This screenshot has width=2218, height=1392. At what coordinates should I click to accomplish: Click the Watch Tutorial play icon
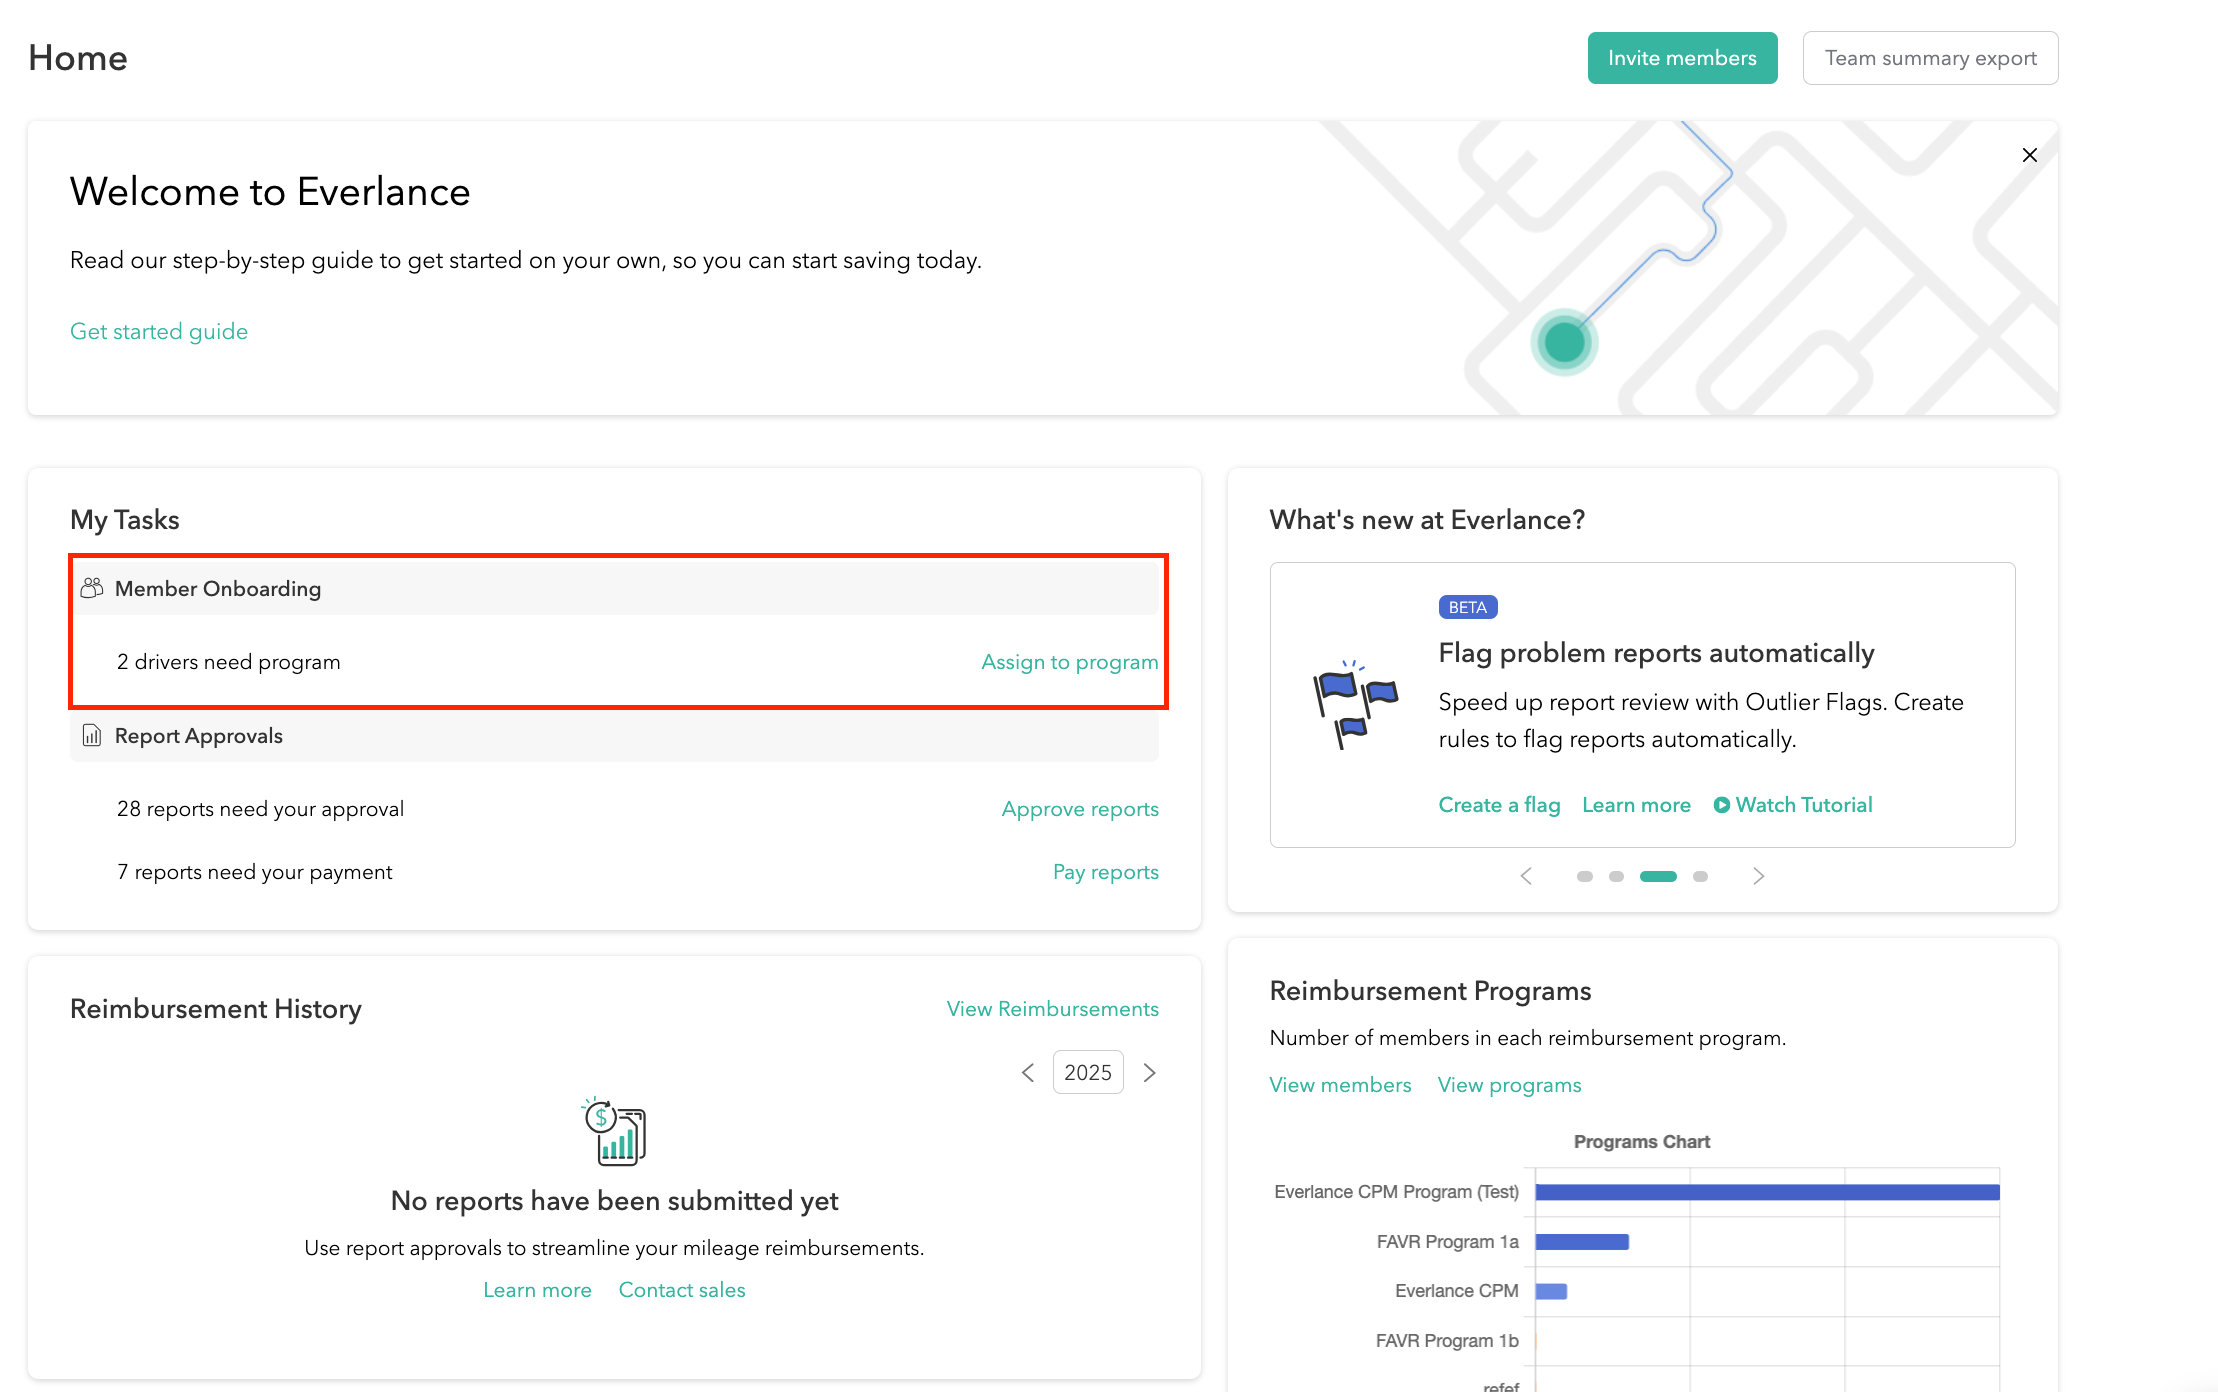(x=1721, y=805)
